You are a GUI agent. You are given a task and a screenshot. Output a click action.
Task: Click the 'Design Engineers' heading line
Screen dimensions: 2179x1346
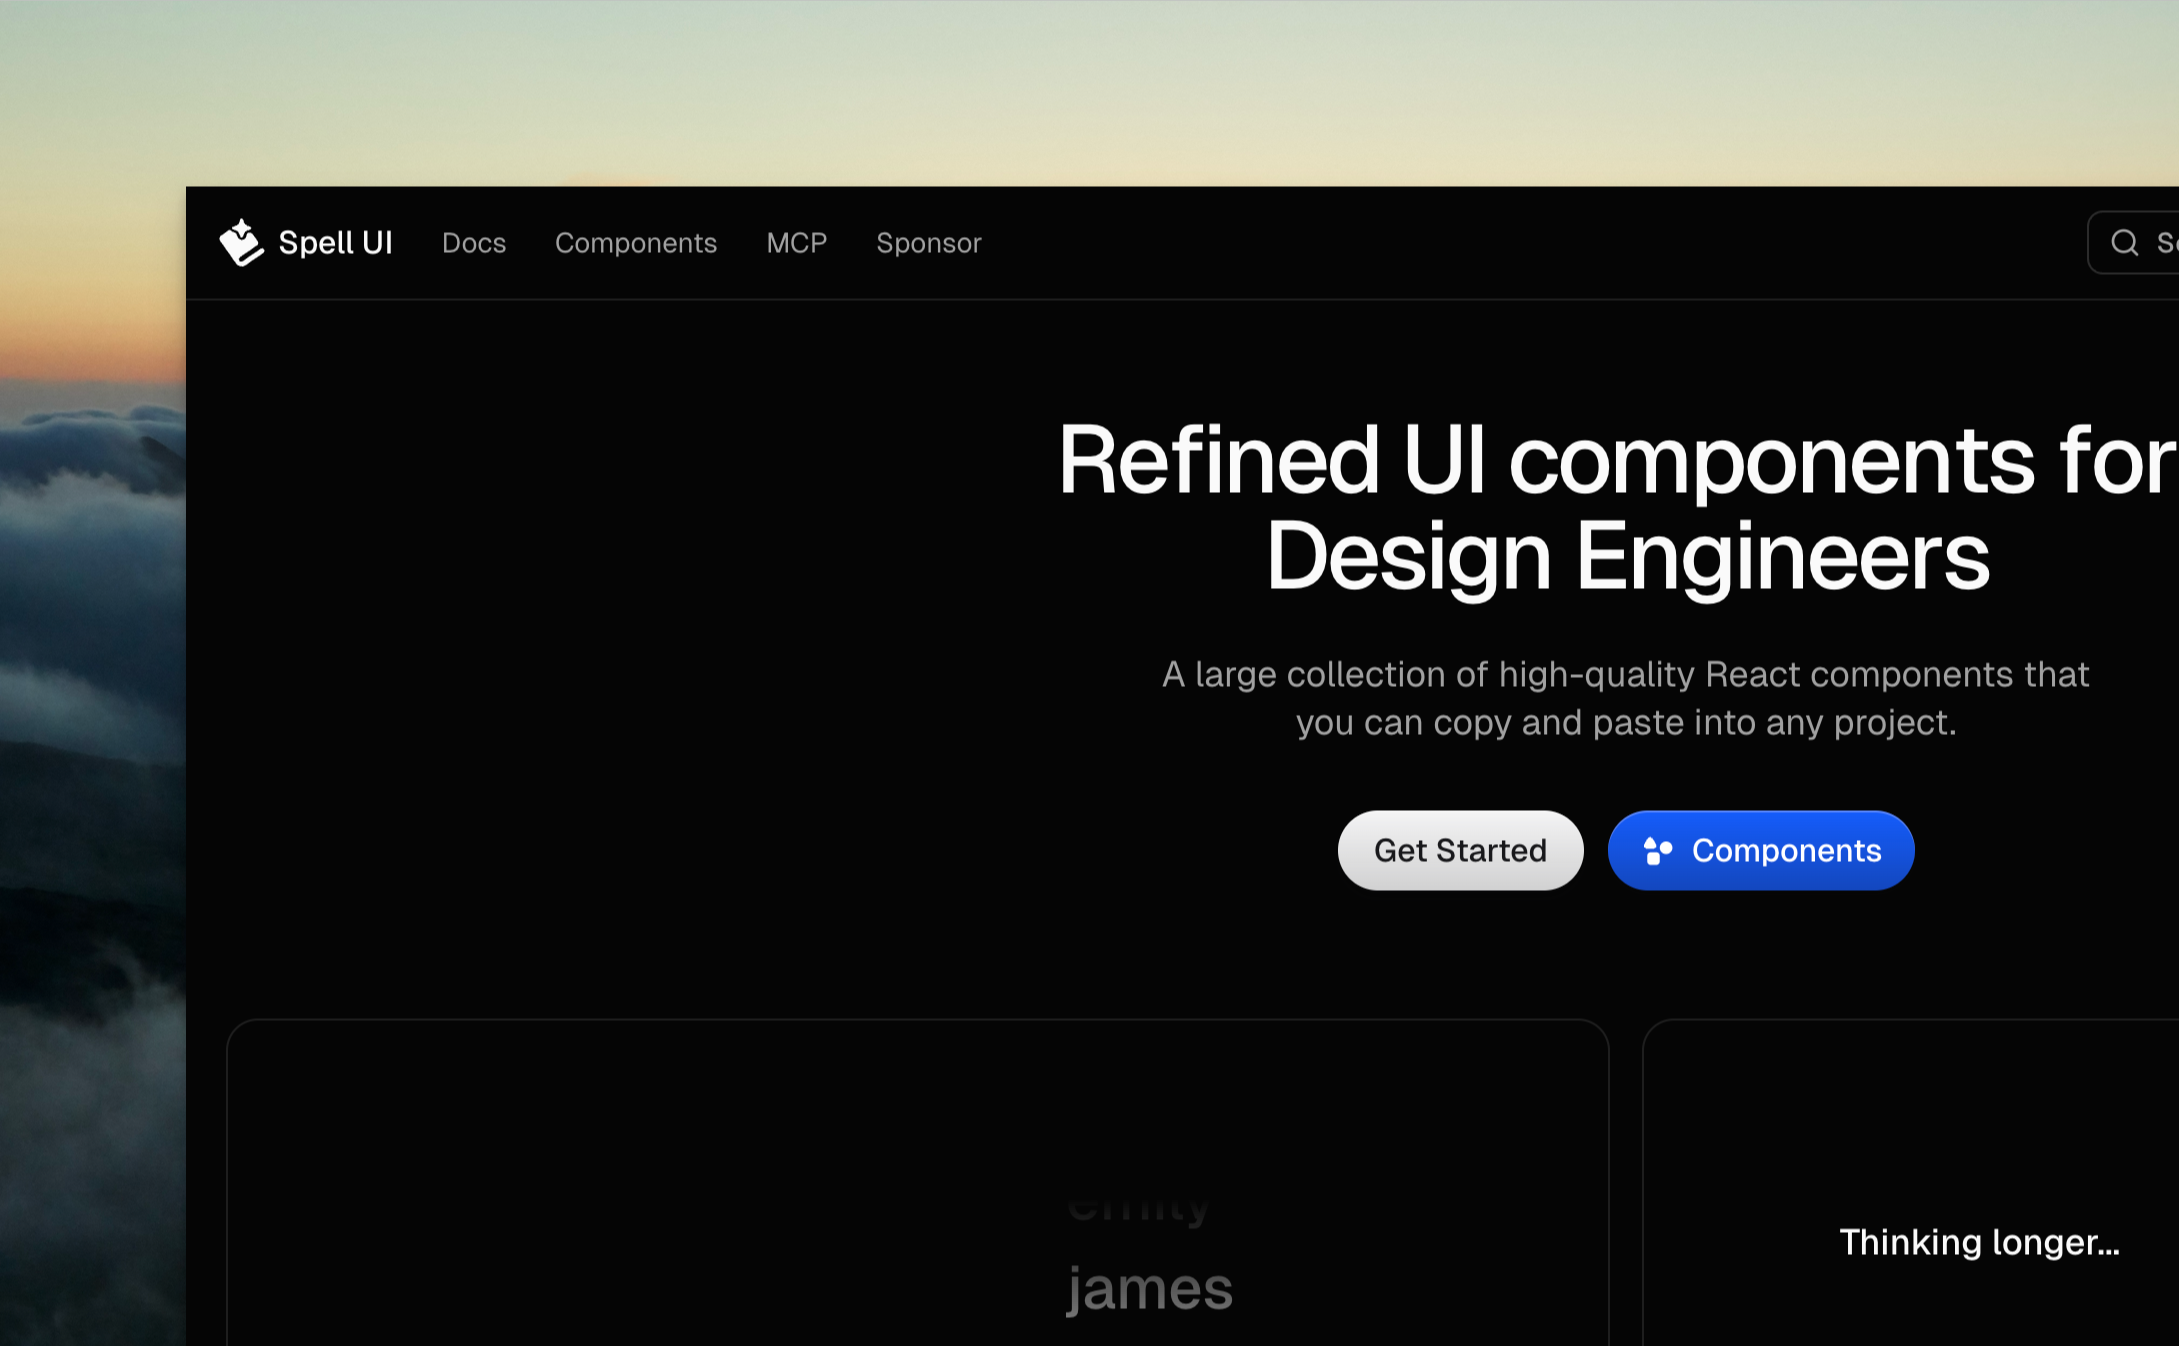tap(1627, 557)
